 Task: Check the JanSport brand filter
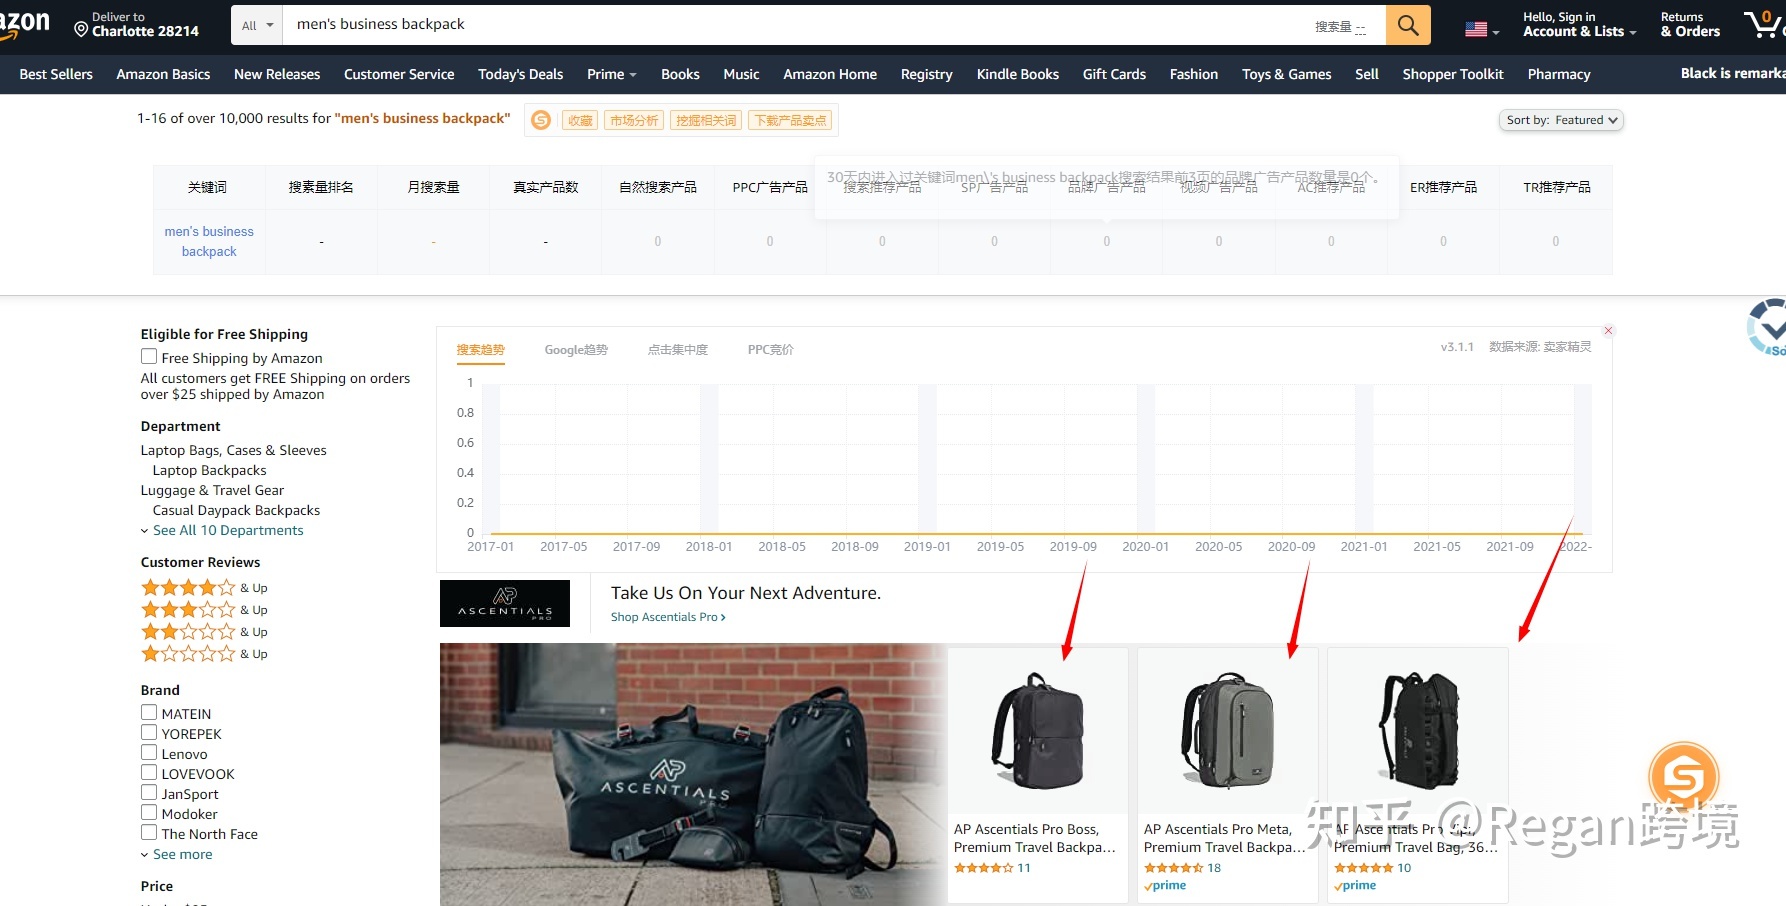pos(149,792)
